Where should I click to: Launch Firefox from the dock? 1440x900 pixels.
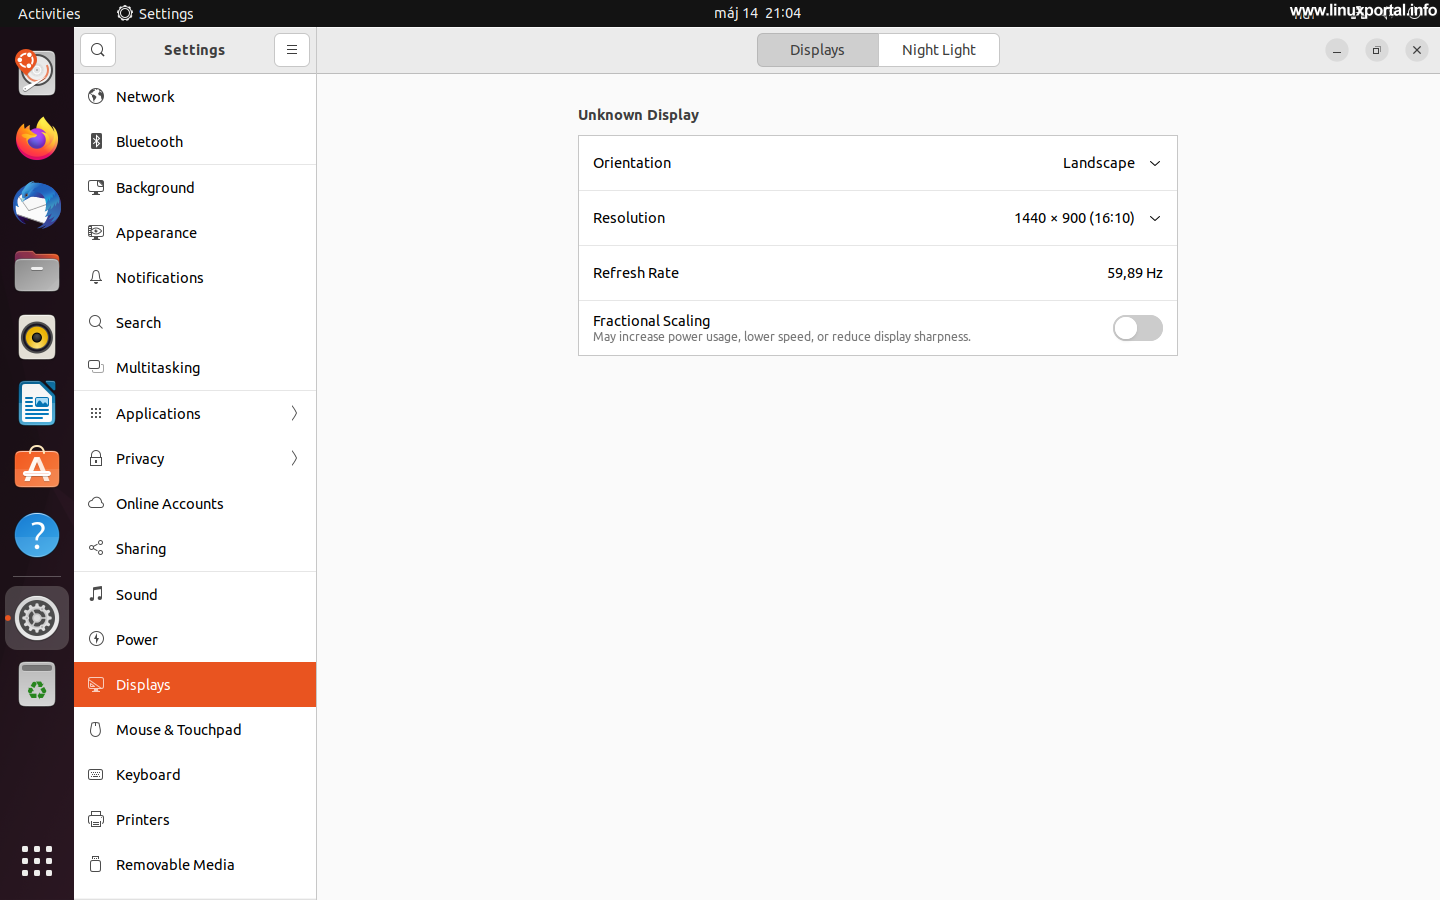36,139
